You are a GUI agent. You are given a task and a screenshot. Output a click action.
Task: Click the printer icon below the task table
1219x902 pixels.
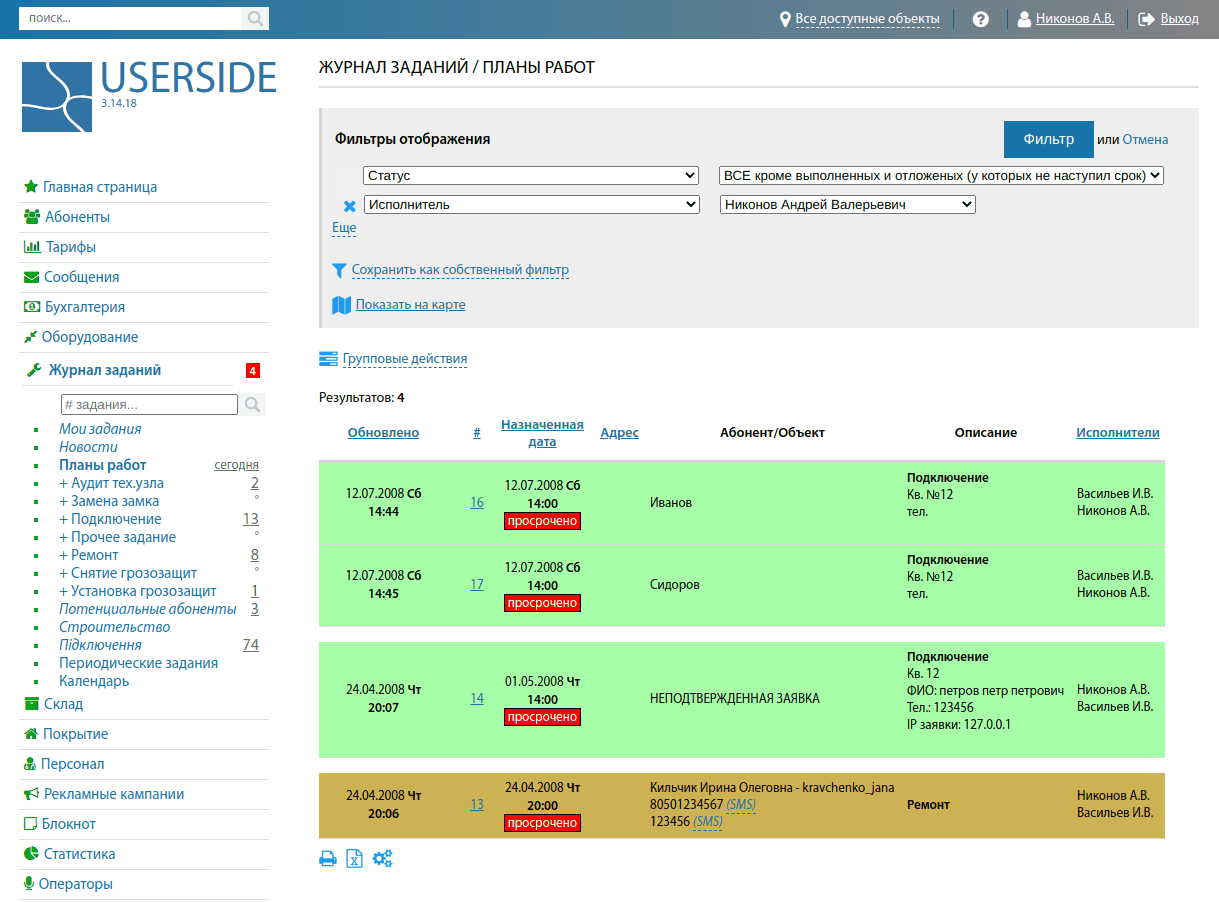[x=327, y=858]
